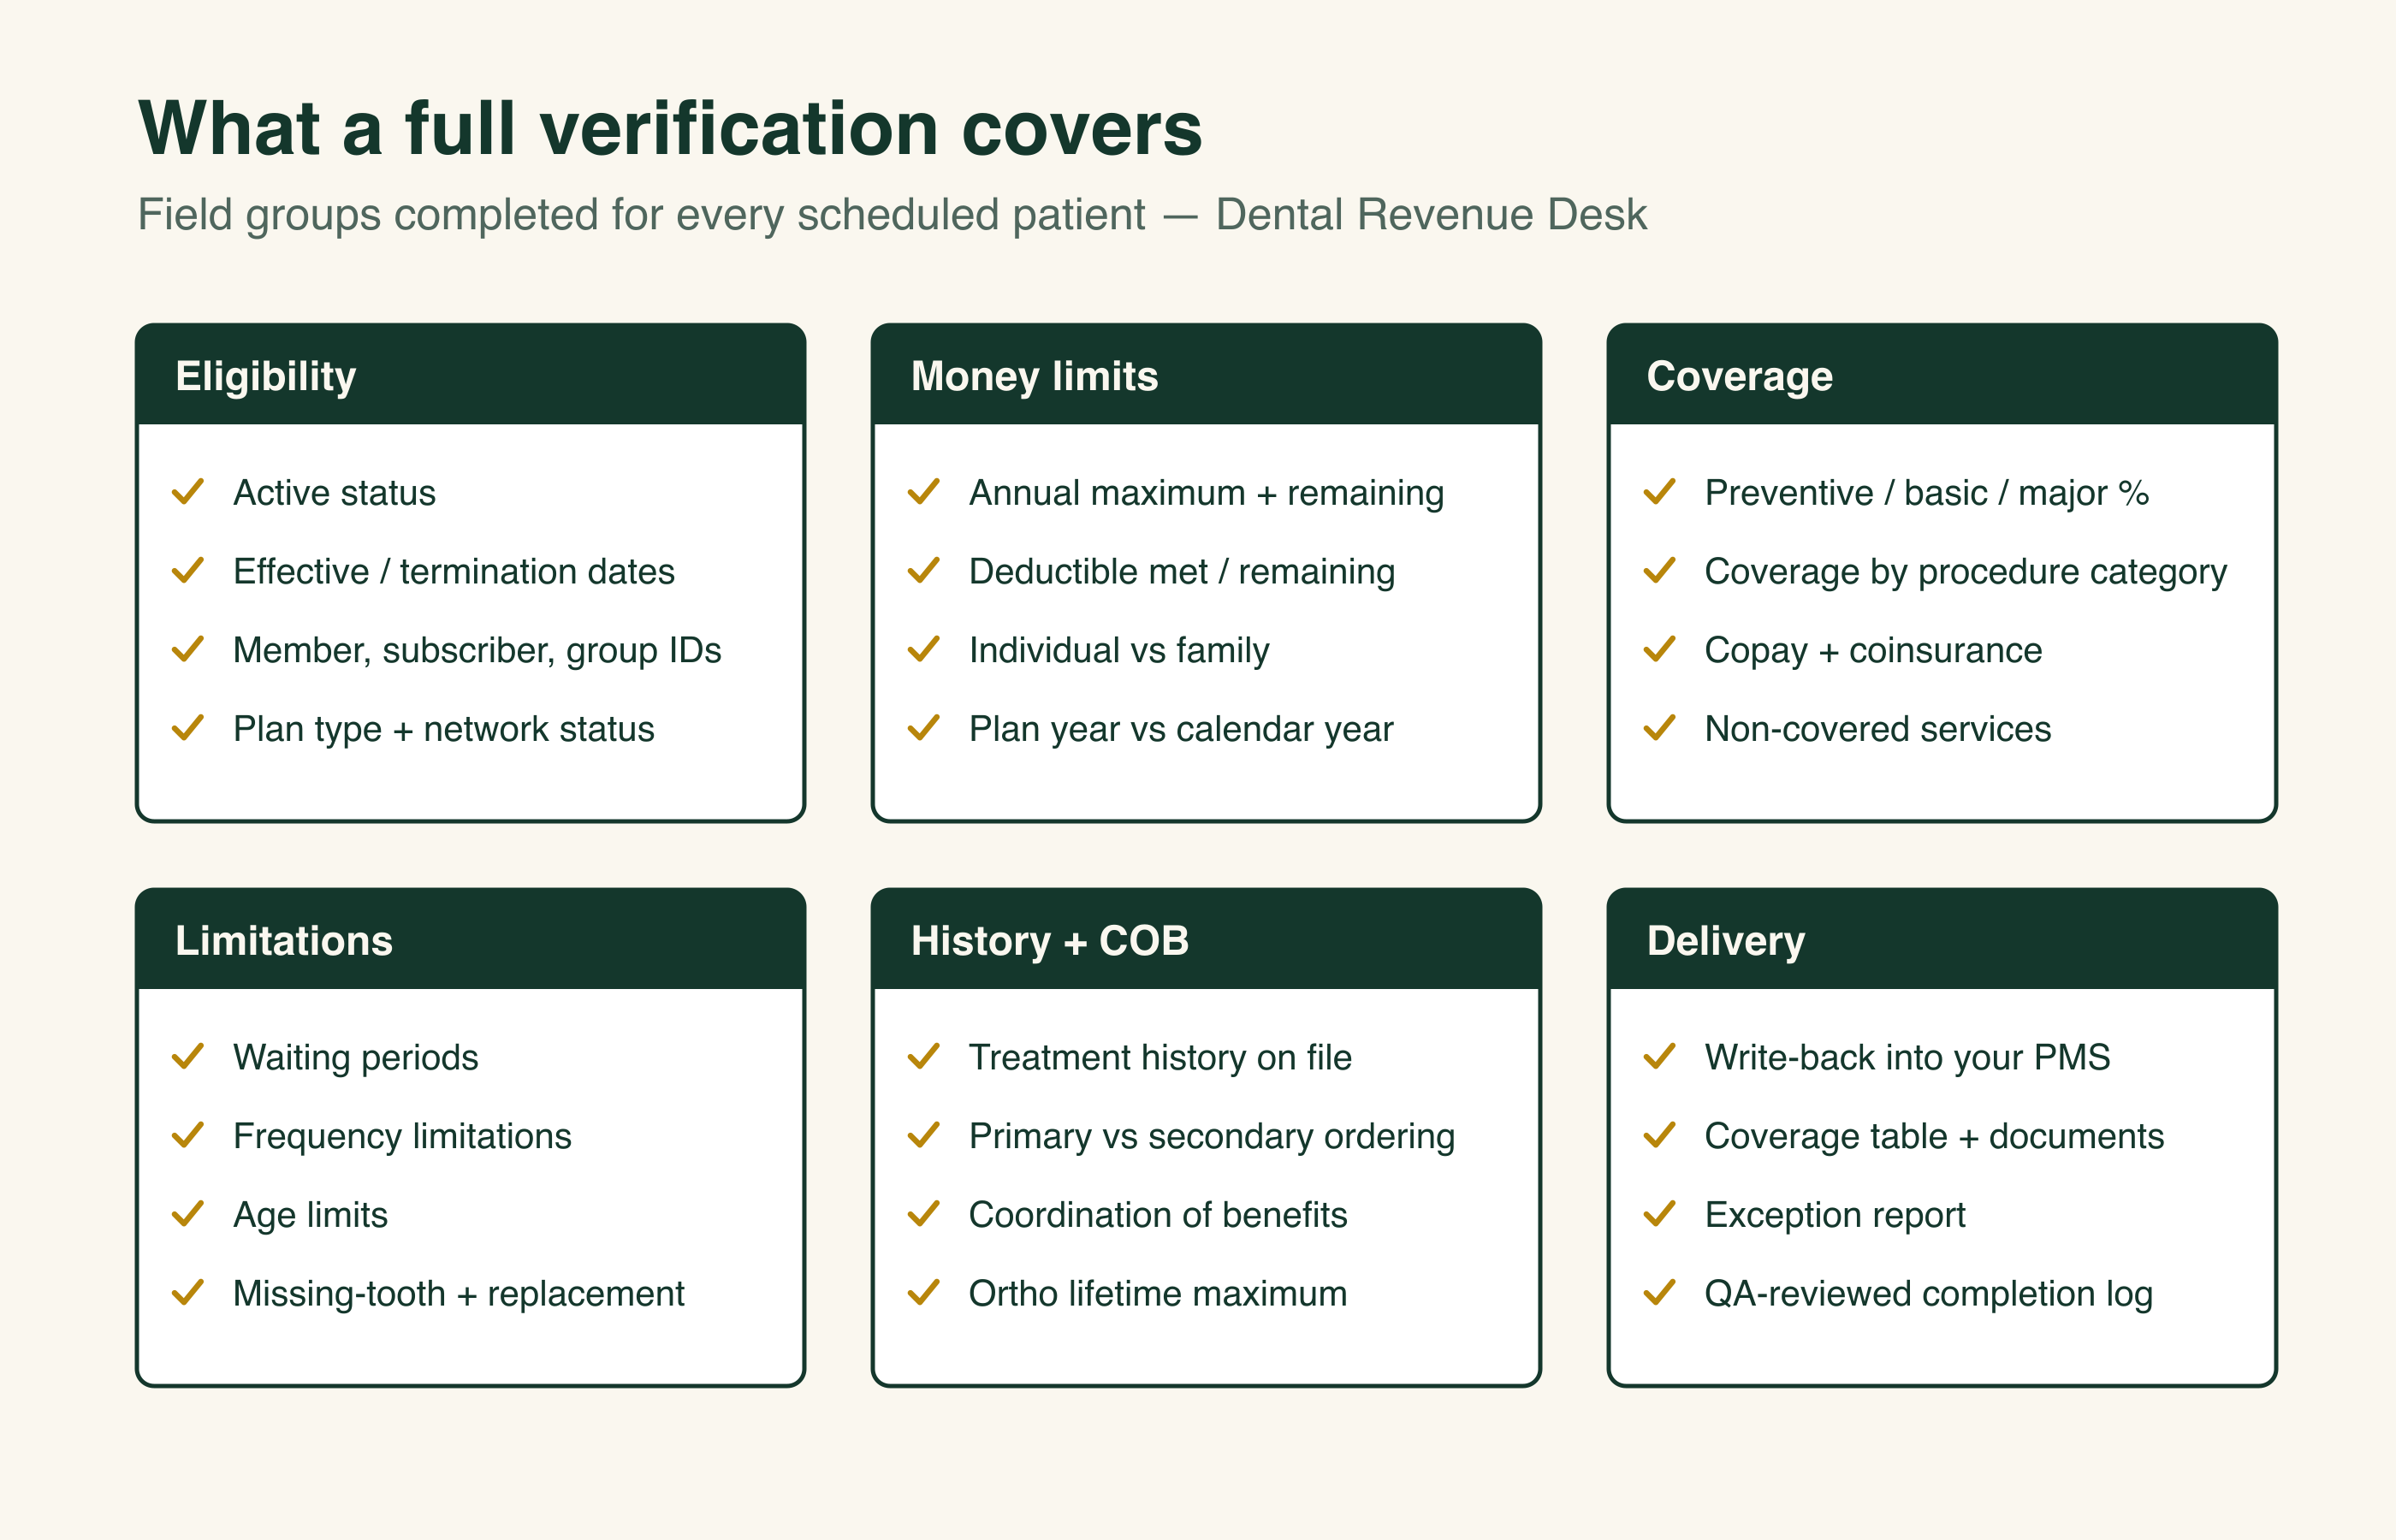Select the Eligibility card header
The height and width of the screenshot is (1540, 2396).
pyautogui.click(x=471, y=375)
